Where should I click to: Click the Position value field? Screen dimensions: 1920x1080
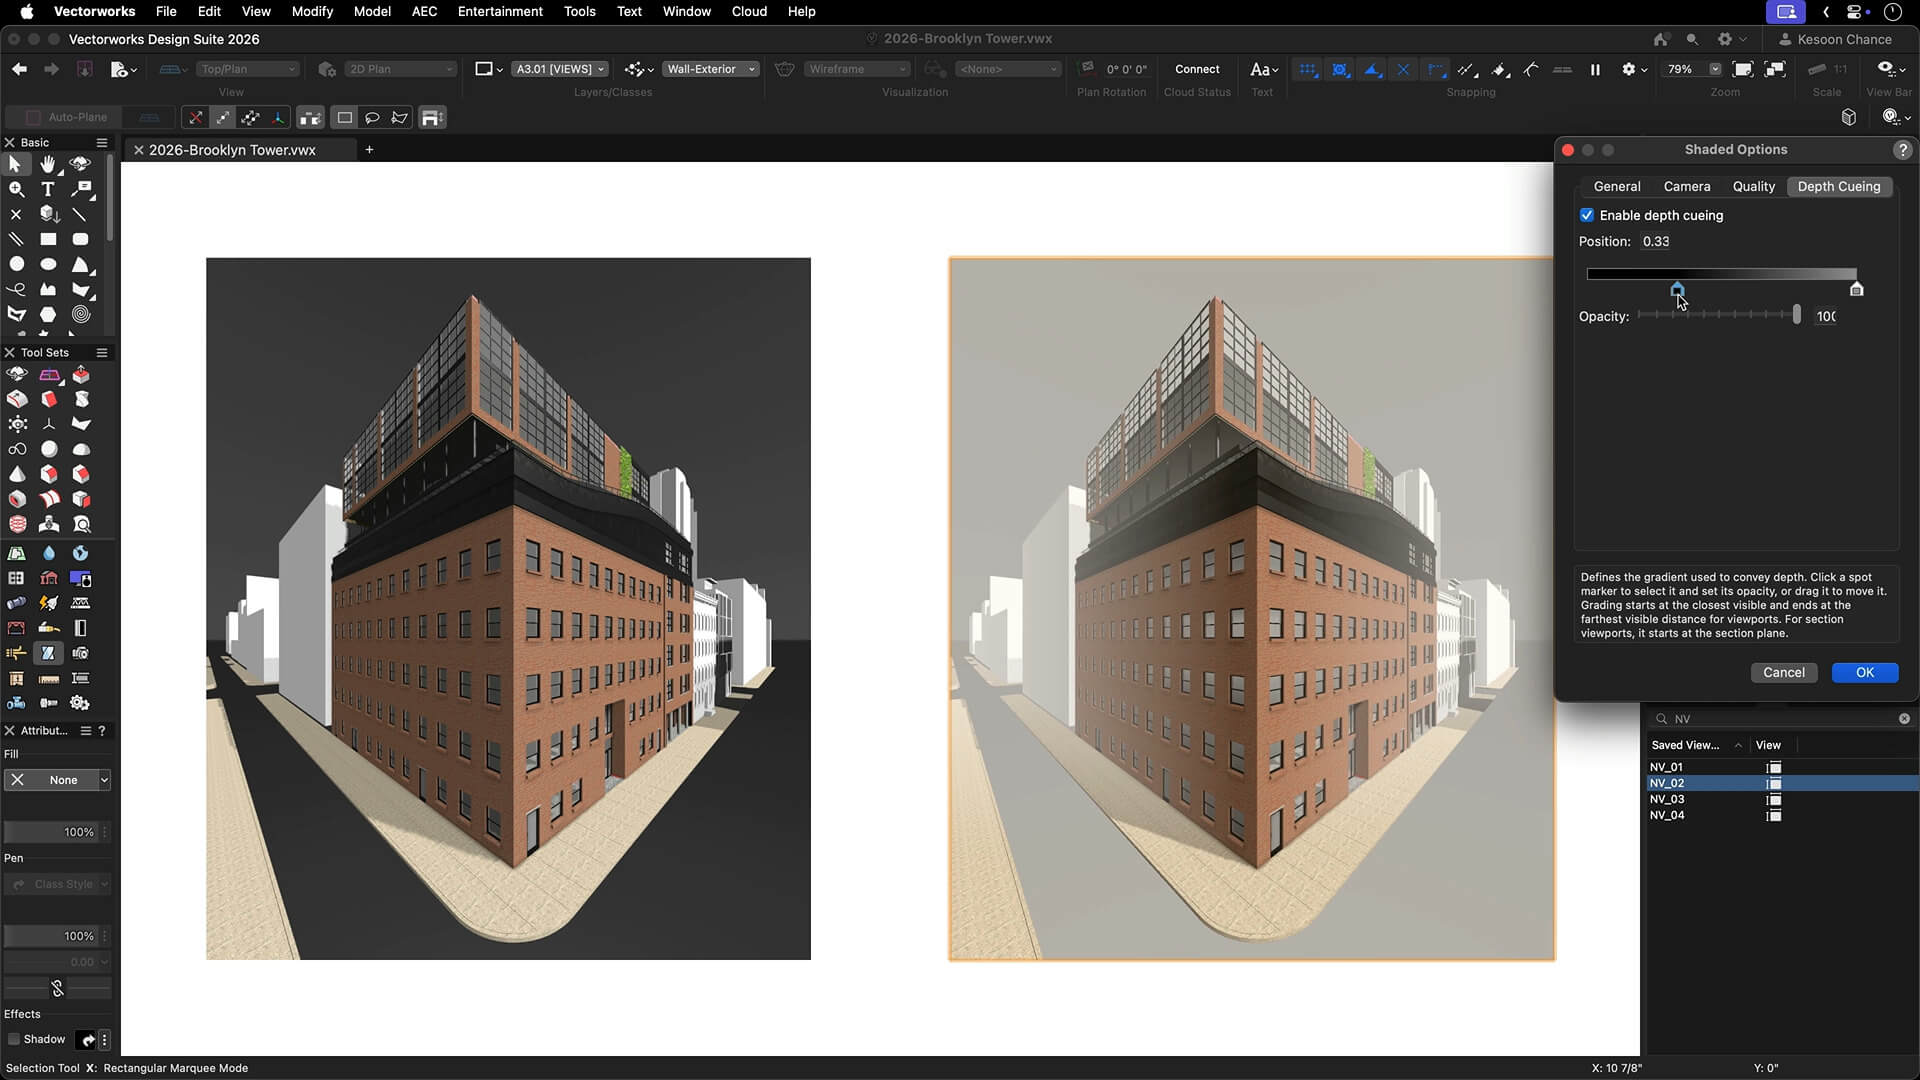click(x=1655, y=241)
